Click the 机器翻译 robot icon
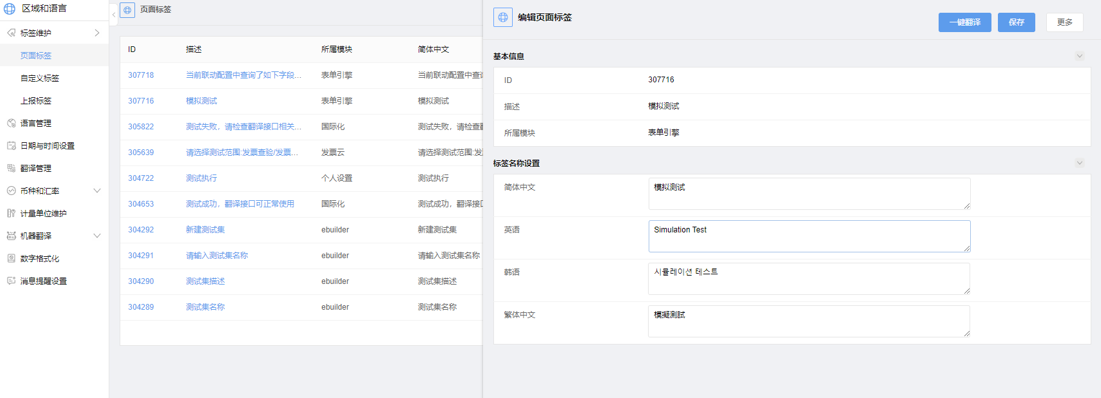Image resolution: width=1101 pixels, height=398 pixels. pyautogui.click(x=11, y=236)
